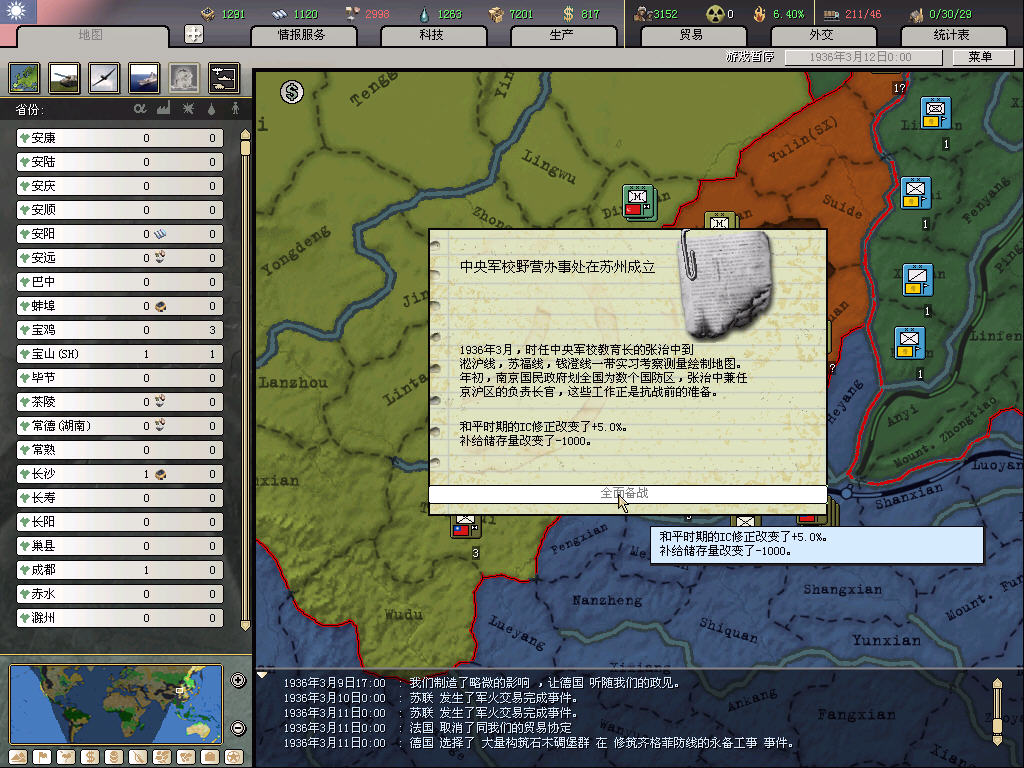
Task: Select province 巴中 in list
Action: [120, 282]
